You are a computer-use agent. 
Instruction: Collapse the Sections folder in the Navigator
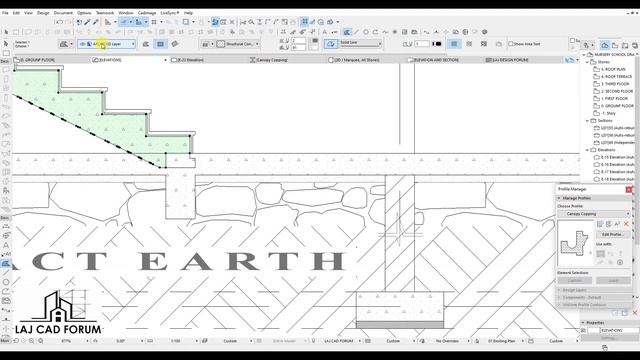coord(587,121)
